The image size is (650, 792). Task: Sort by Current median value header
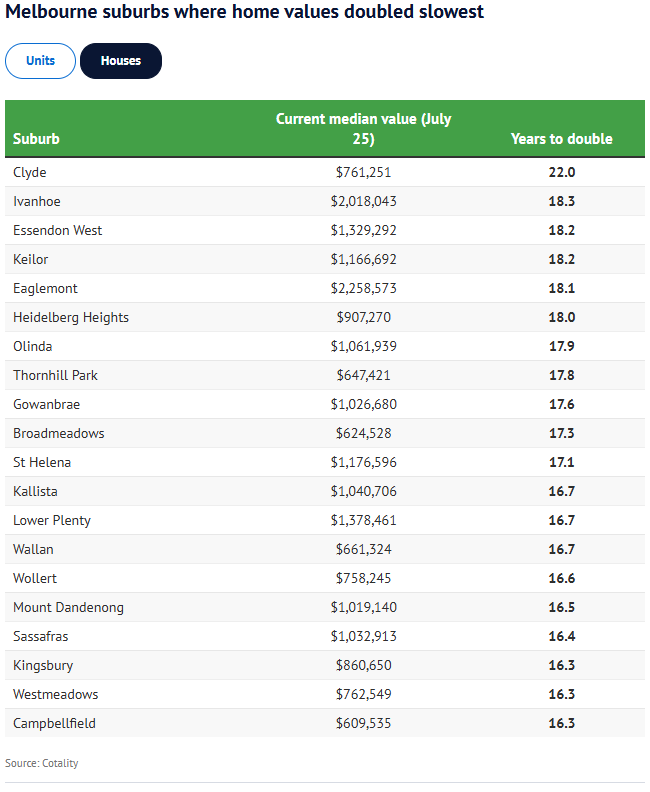[x=363, y=129]
